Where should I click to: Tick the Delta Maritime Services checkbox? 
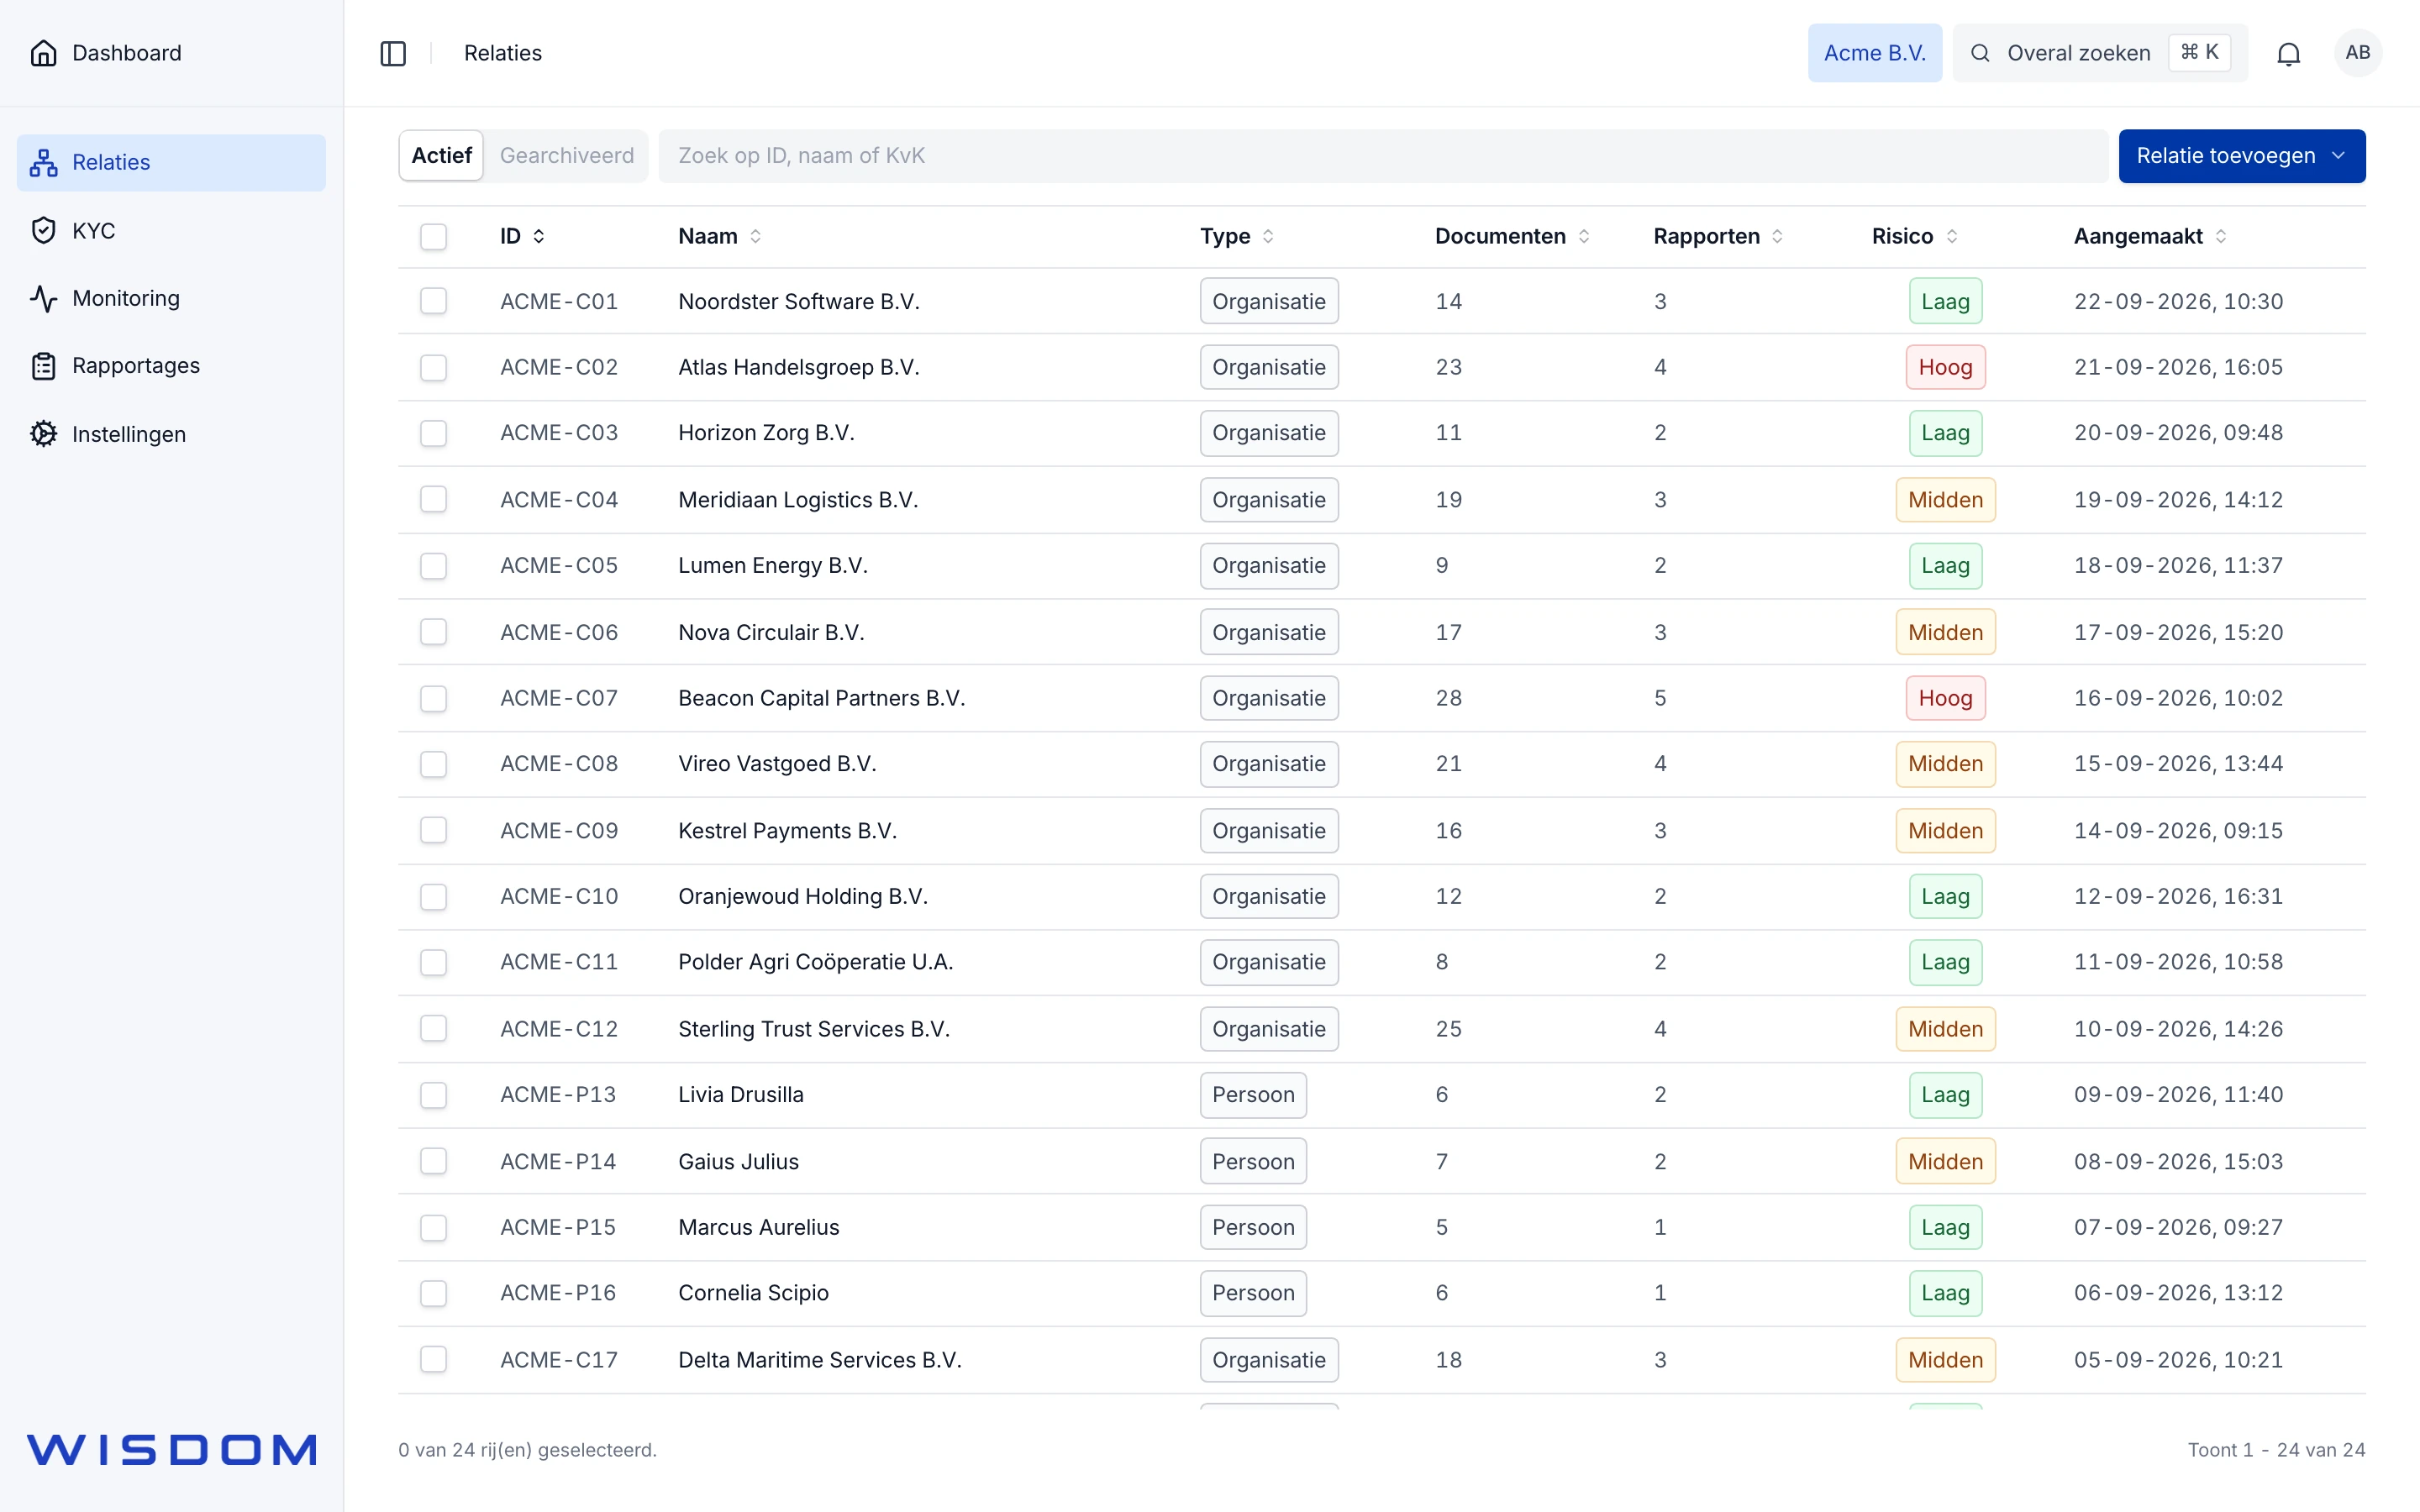[433, 1359]
